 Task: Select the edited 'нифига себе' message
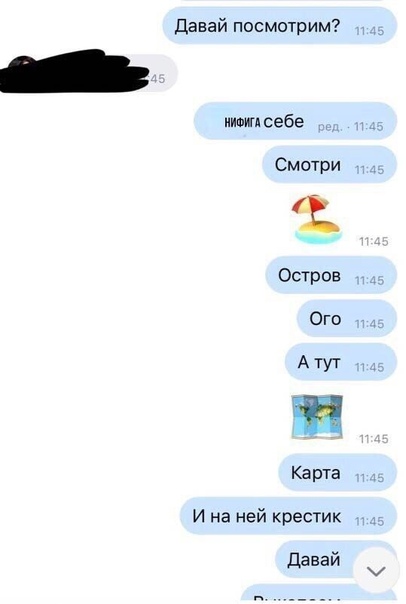295,122
